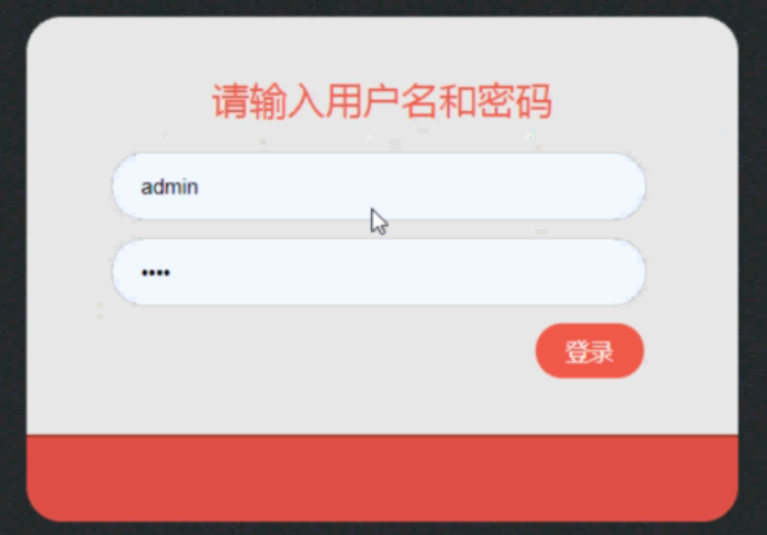The width and height of the screenshot is (767, 535).
Task: Click the 录 character on the login button
Action: point(602,351)
